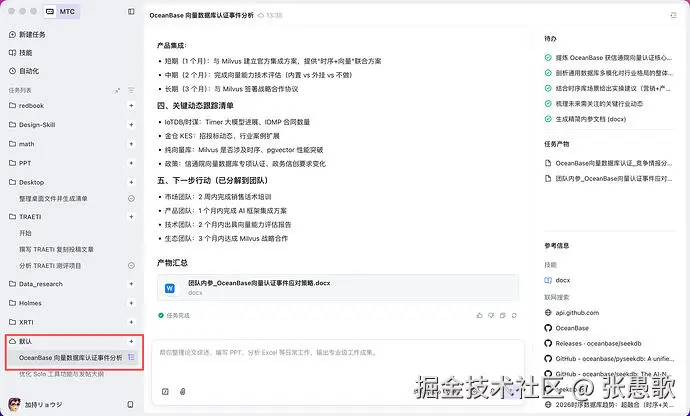Image resolution: width=690 pixels, height=416 pixels.
Task: Add a task to math folder
Action: pyautogui.click(x=131, y=144)
